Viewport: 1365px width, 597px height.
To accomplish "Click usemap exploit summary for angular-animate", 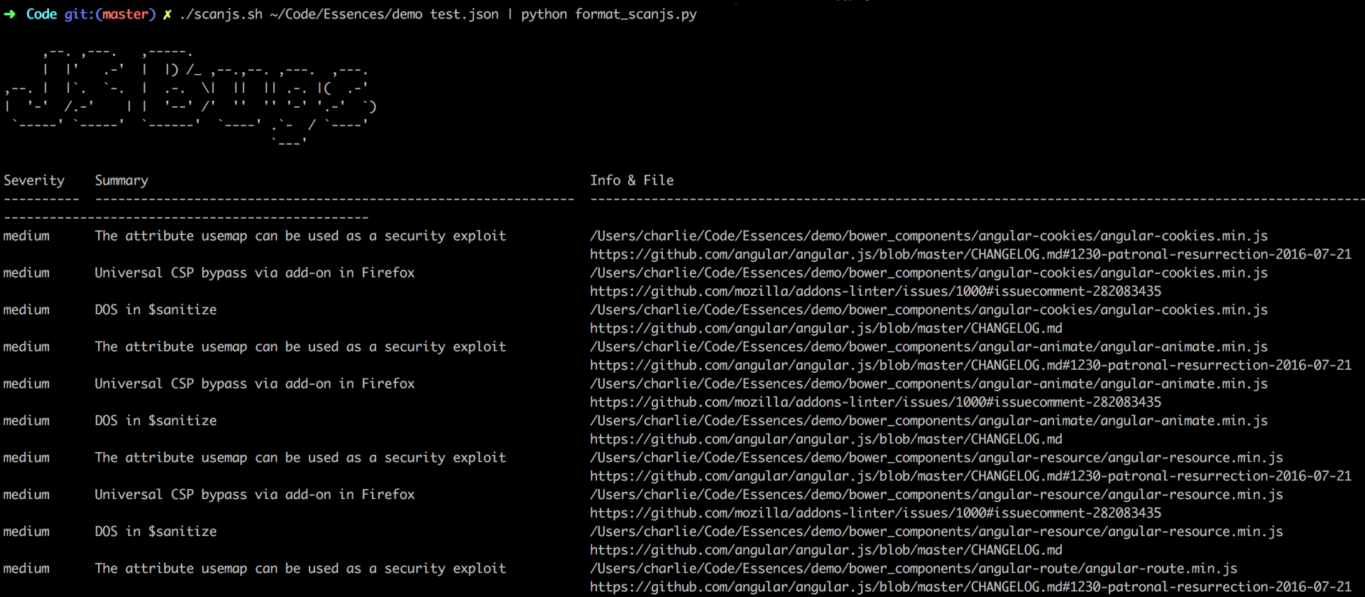I will pyautogui.click(x=300, y=347).
